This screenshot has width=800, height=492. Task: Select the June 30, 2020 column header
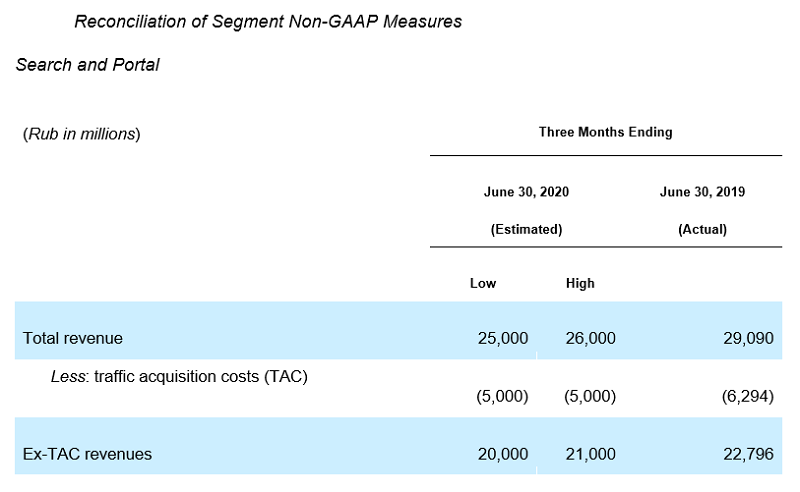coord(526,191)
